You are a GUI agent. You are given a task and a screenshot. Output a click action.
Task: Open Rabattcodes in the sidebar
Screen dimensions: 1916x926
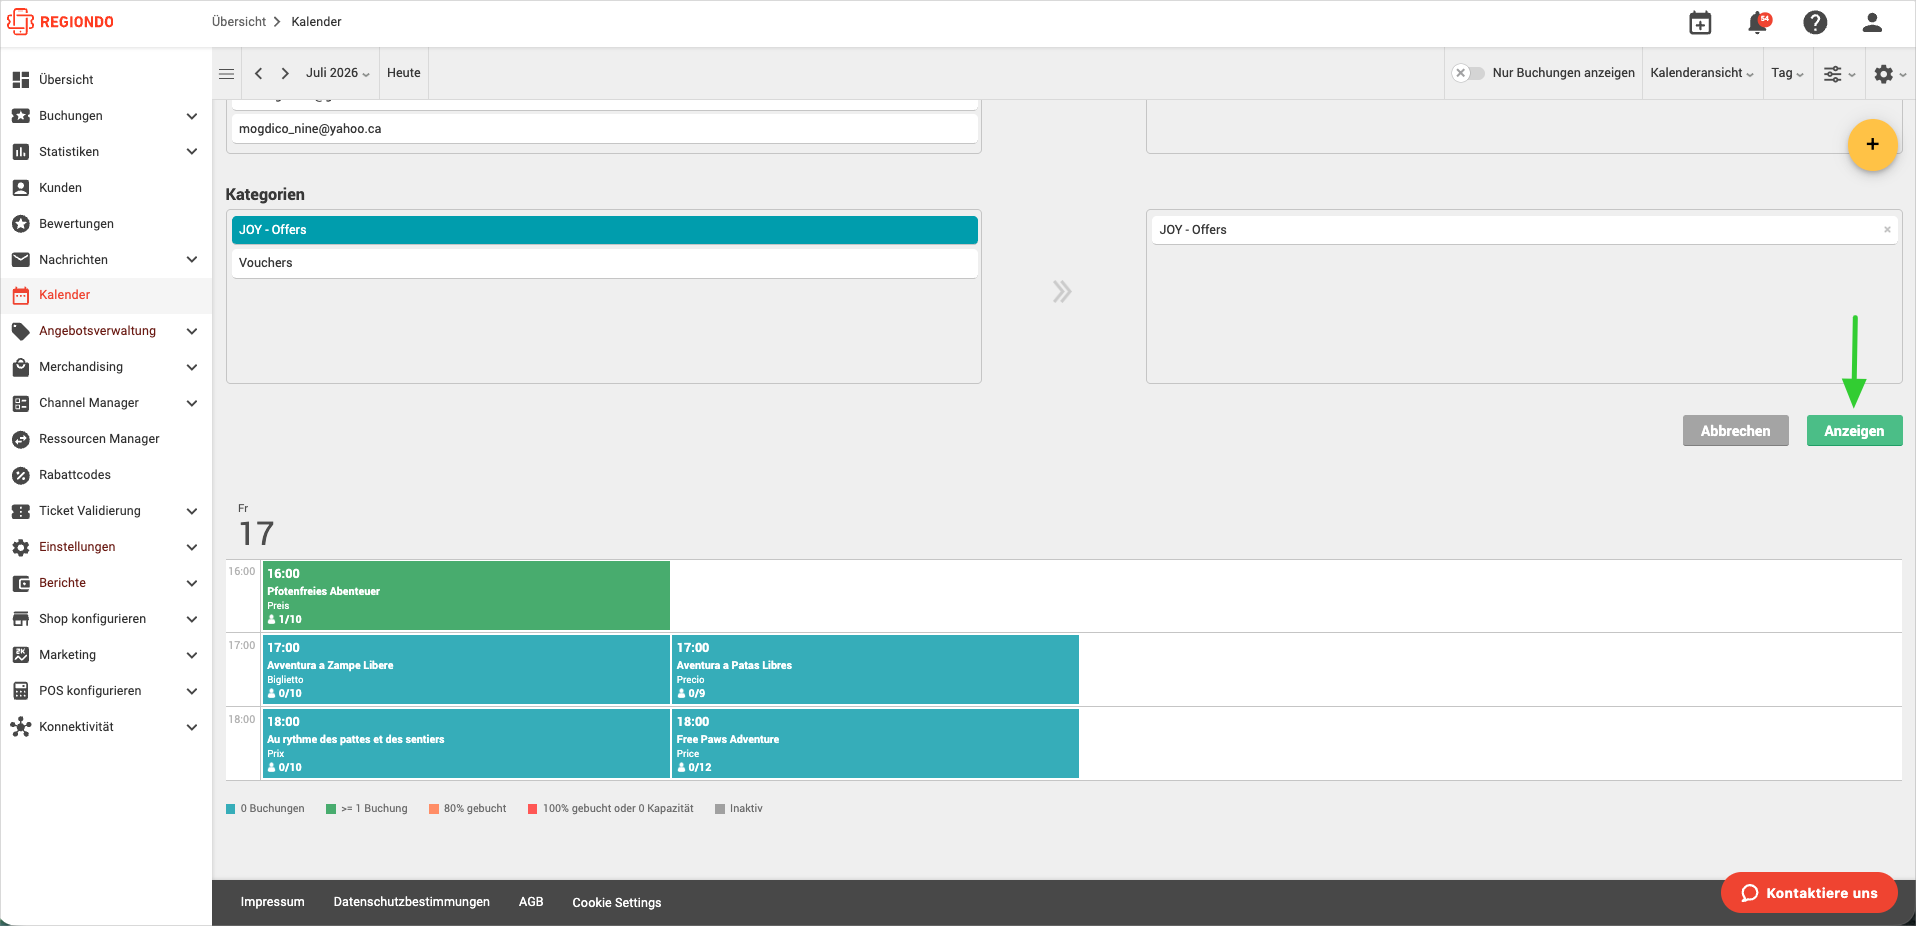[75, 475]
